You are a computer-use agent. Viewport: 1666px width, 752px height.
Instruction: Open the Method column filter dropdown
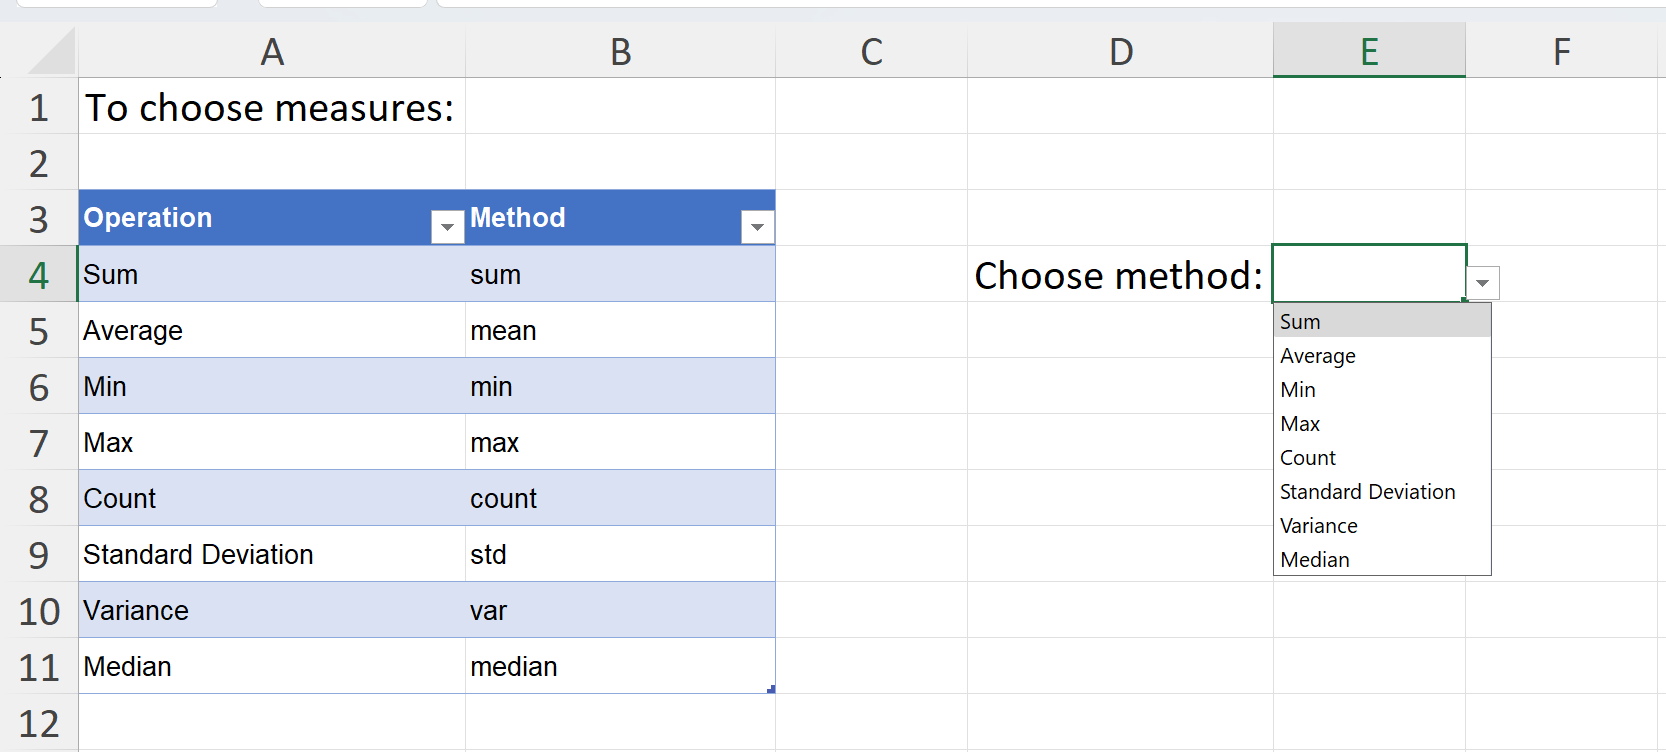pos(757,227)
